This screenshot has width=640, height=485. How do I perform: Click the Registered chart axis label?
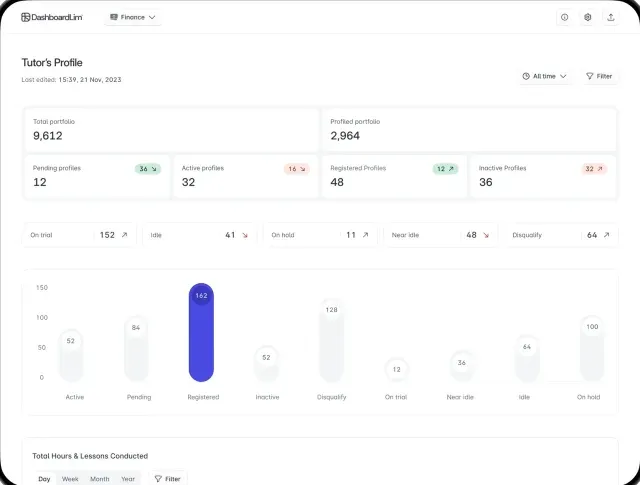click(x=203, y=397)
